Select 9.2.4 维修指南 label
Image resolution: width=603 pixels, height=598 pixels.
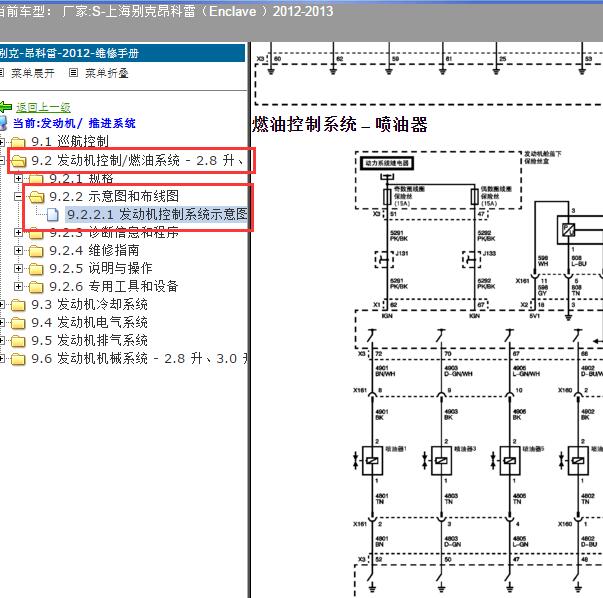pyautogui.click(x=94, y=250)
